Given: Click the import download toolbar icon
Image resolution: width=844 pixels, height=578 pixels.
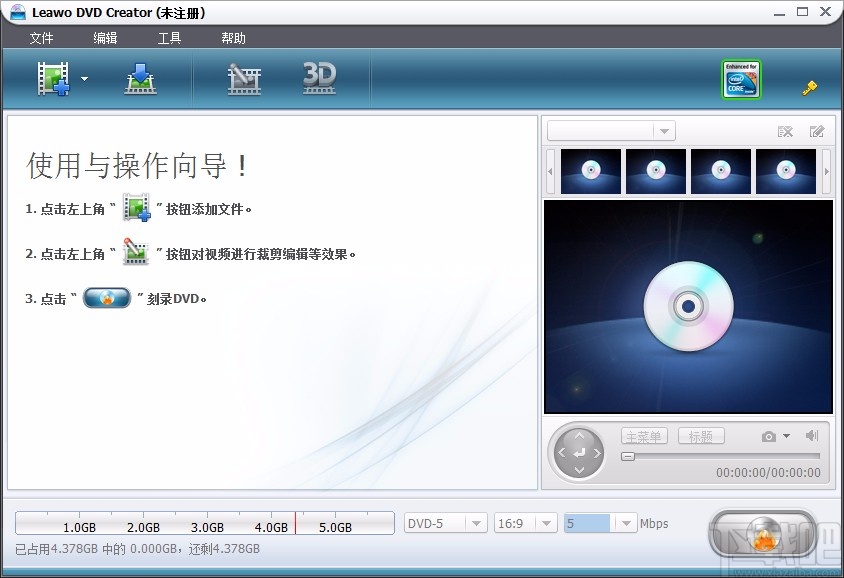Looking at the screenshot, I should [x=140, y=79].
